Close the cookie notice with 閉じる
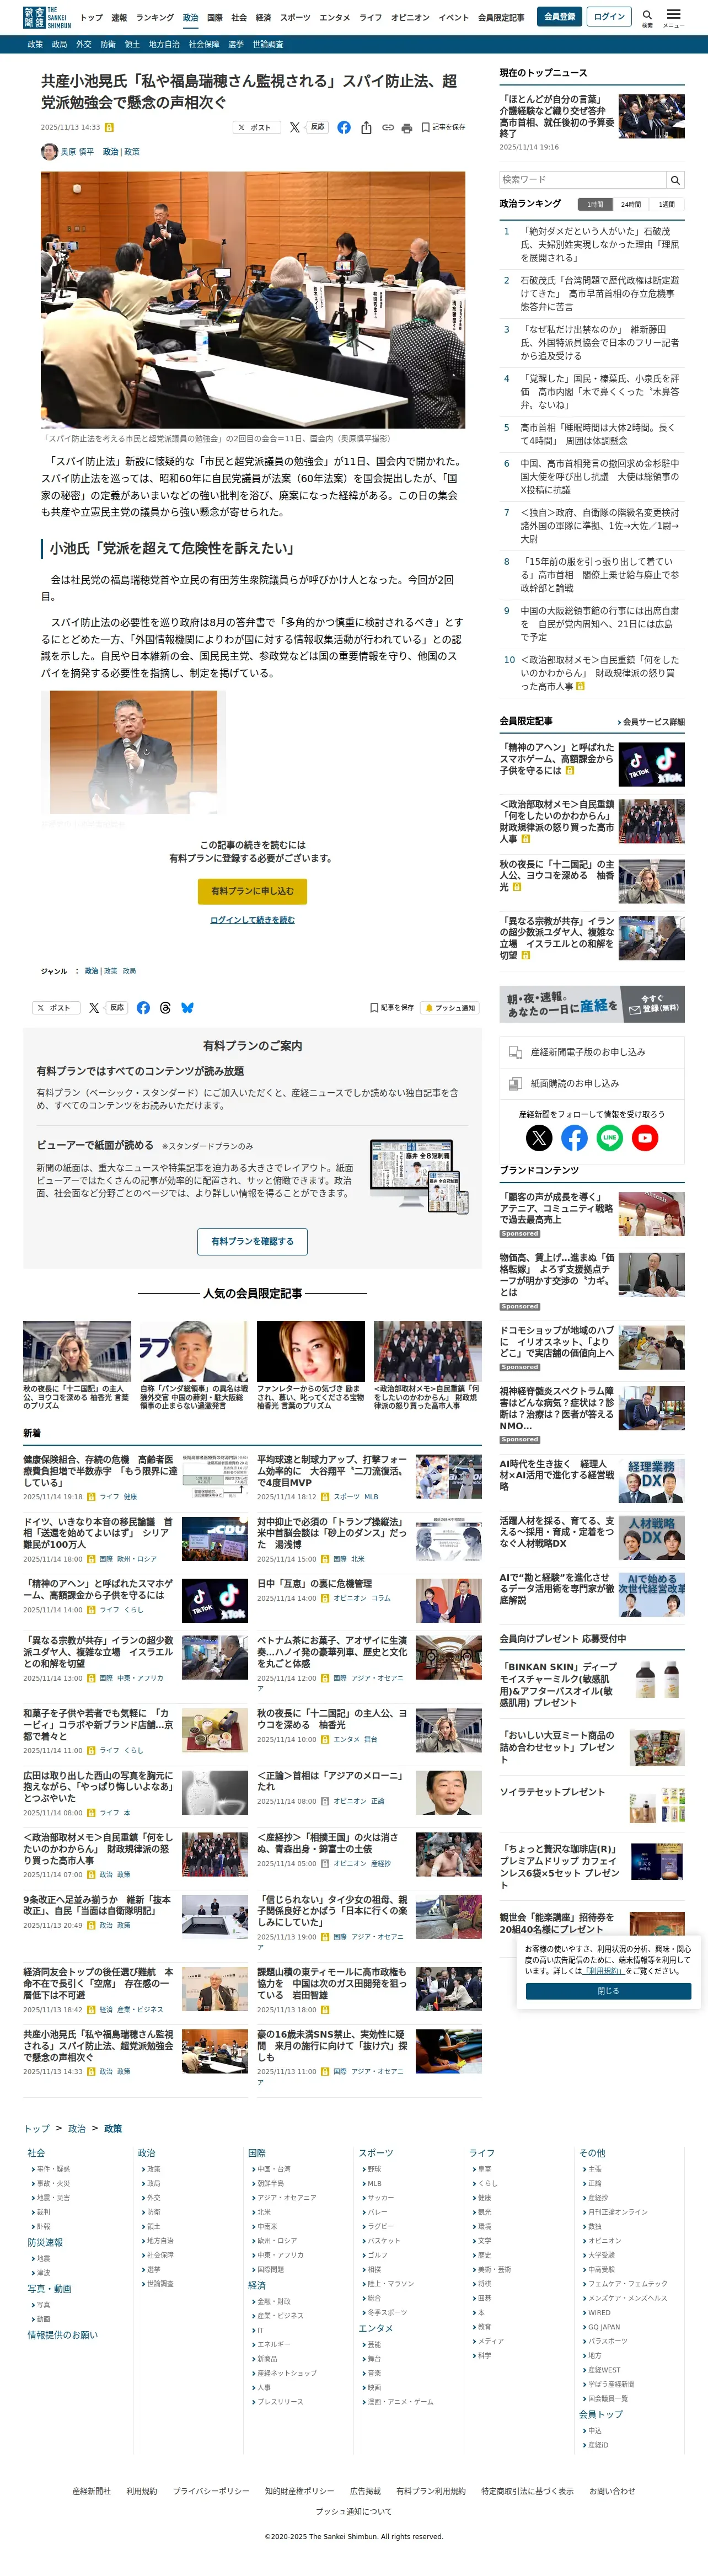708x2576 pixels. [608, 1991]
